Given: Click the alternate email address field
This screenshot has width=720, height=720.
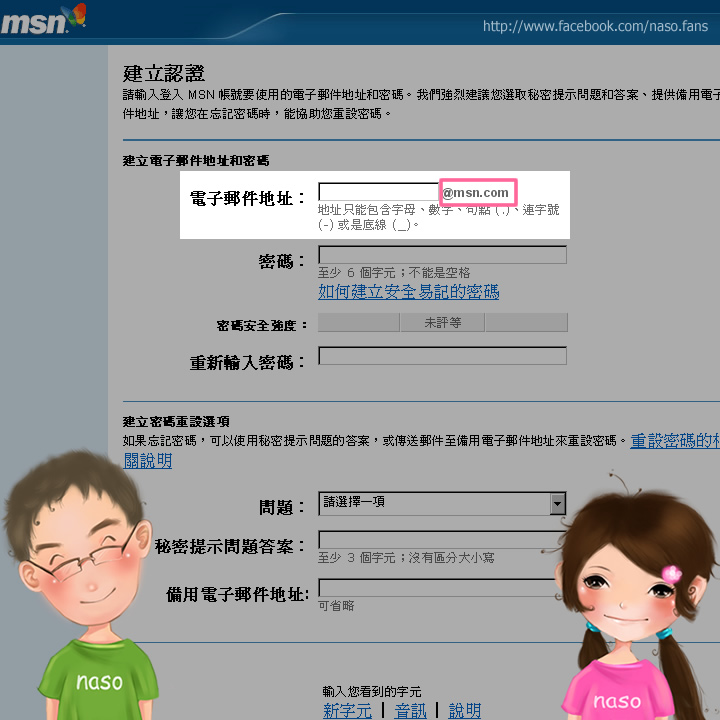Looking at the screenshot, I should pyautogui.click(x=439, y=588).
